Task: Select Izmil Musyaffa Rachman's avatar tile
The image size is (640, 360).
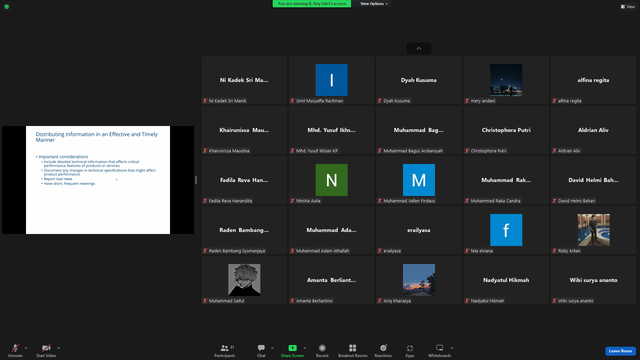Action: [x=331, y=80]
